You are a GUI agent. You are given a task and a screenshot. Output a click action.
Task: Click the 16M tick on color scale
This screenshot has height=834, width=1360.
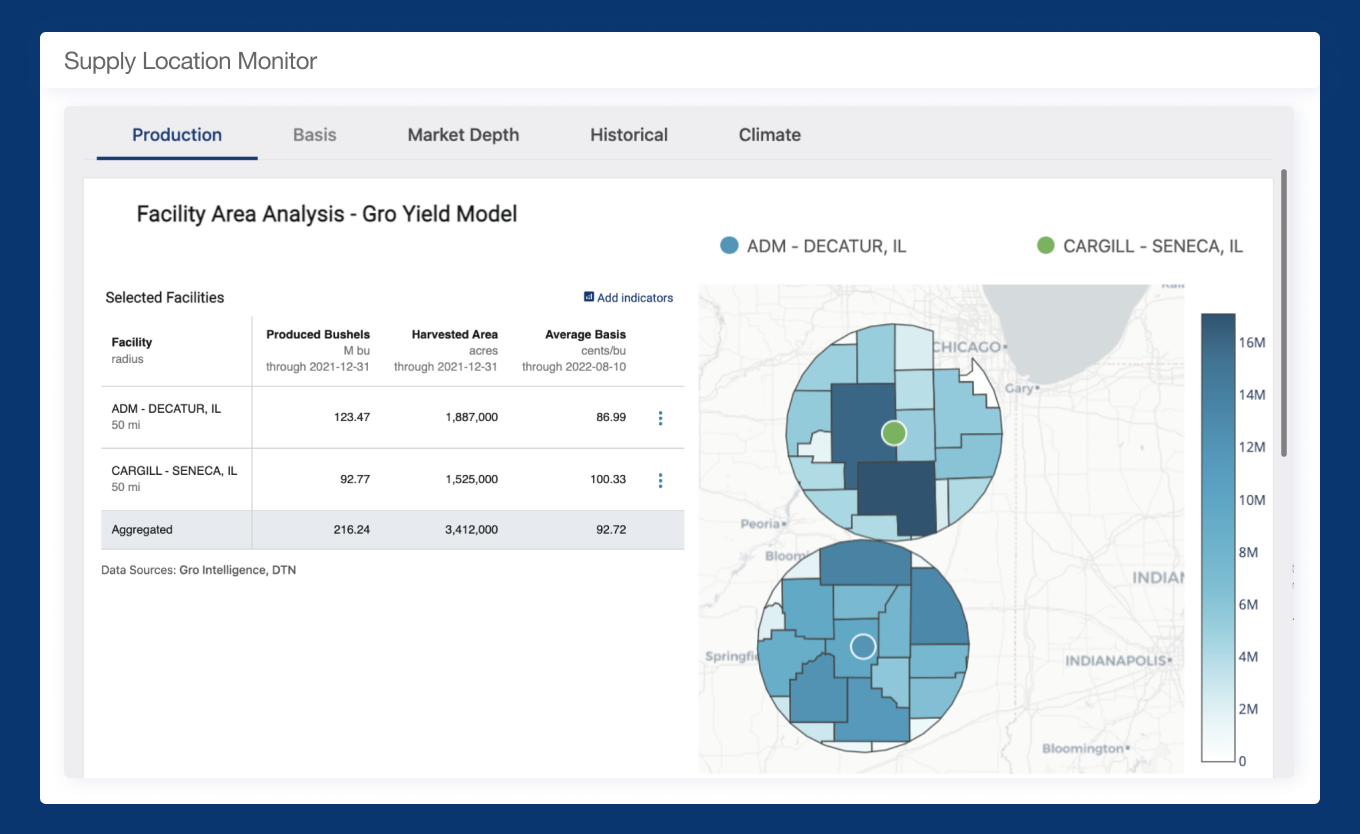1253,342
